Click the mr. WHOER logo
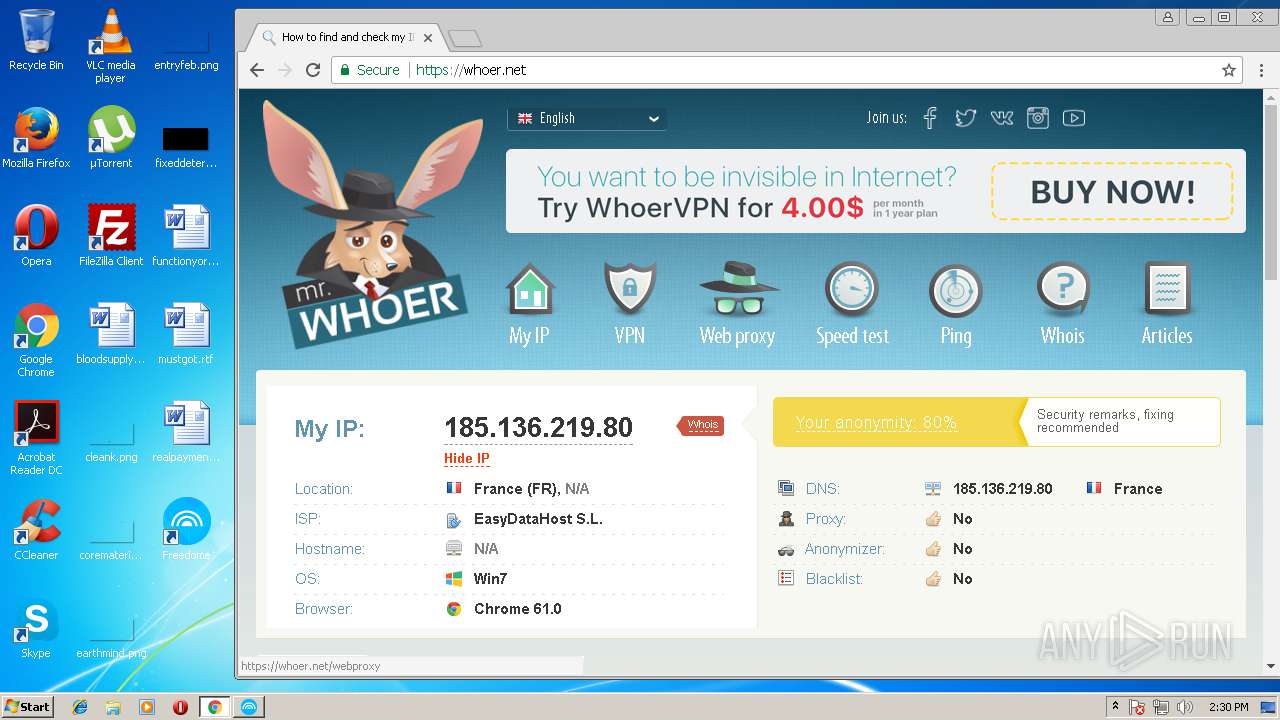The width and height of the screenshot is (1280, 720). pos(375,225)
